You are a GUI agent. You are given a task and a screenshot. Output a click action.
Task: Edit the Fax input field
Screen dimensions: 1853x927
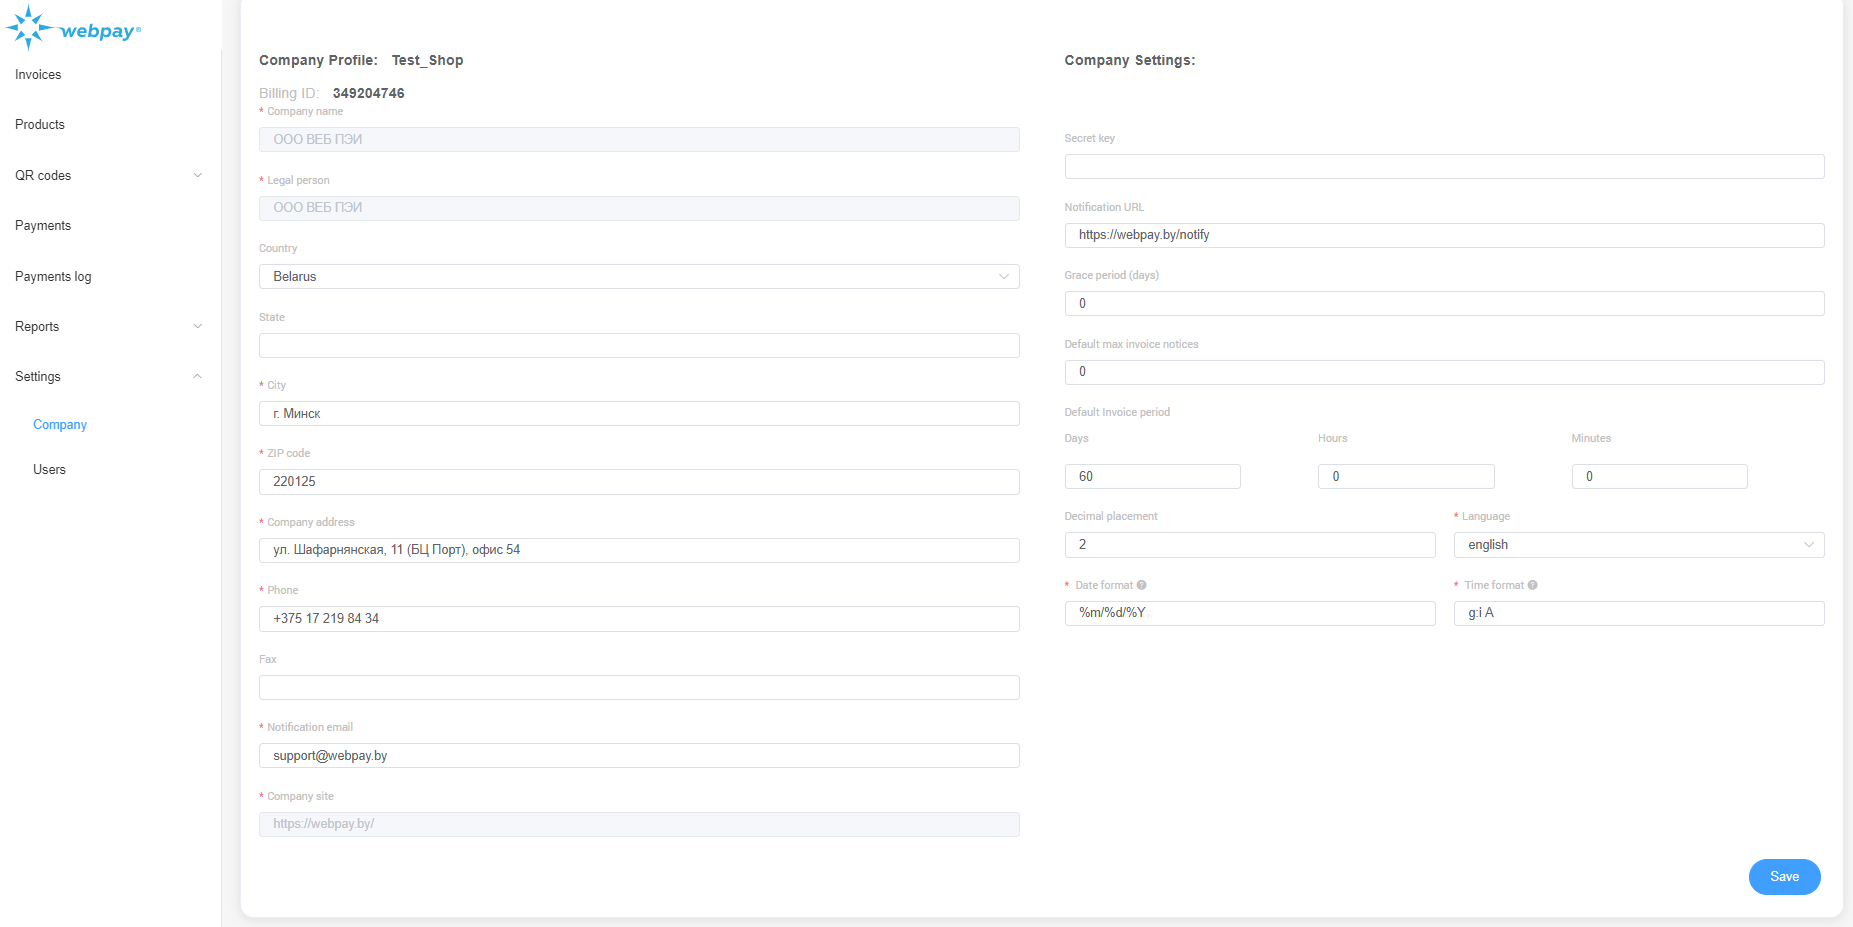(x=639, y=687)
